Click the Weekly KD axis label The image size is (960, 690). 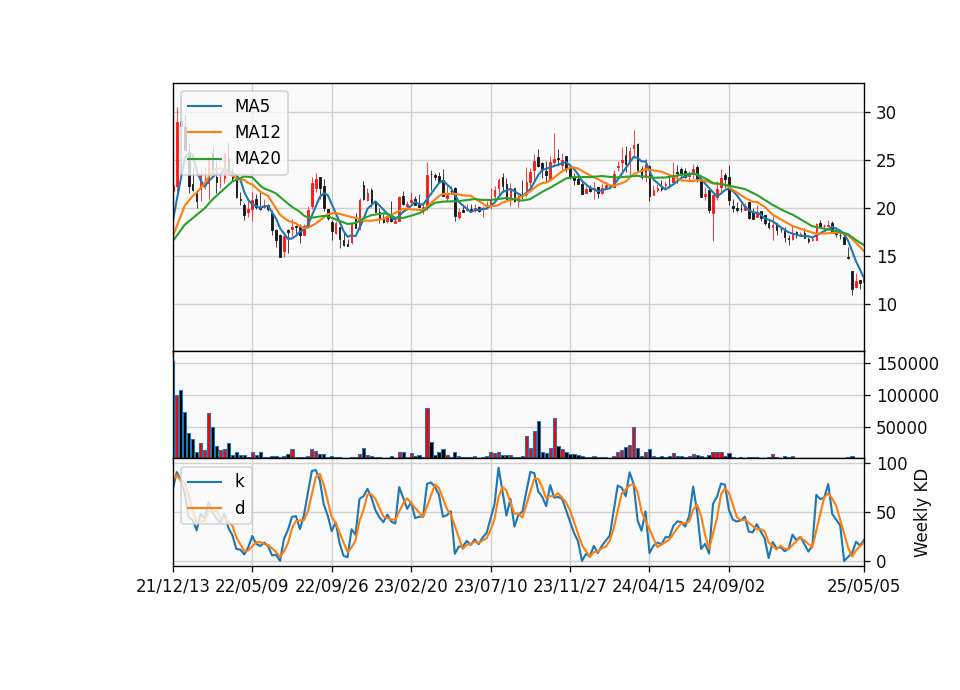coord(921,513)
